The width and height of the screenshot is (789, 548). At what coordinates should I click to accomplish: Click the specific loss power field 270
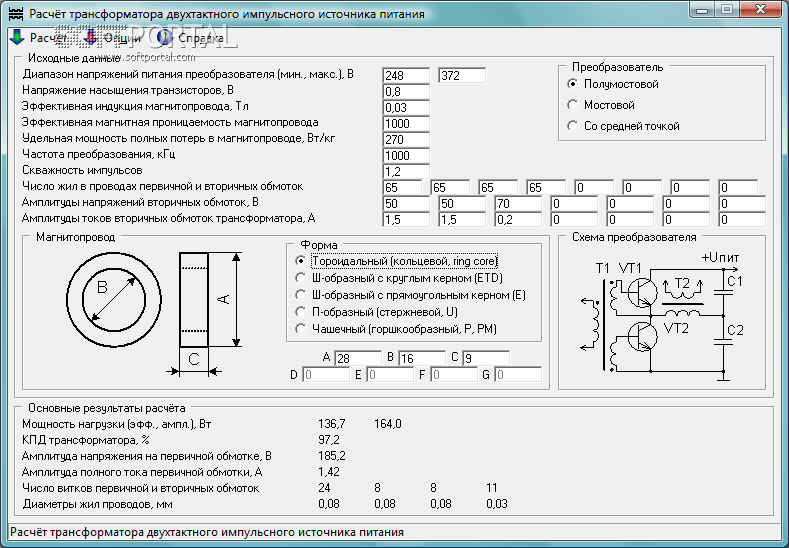pyautogui.click(x=406, y=139)
